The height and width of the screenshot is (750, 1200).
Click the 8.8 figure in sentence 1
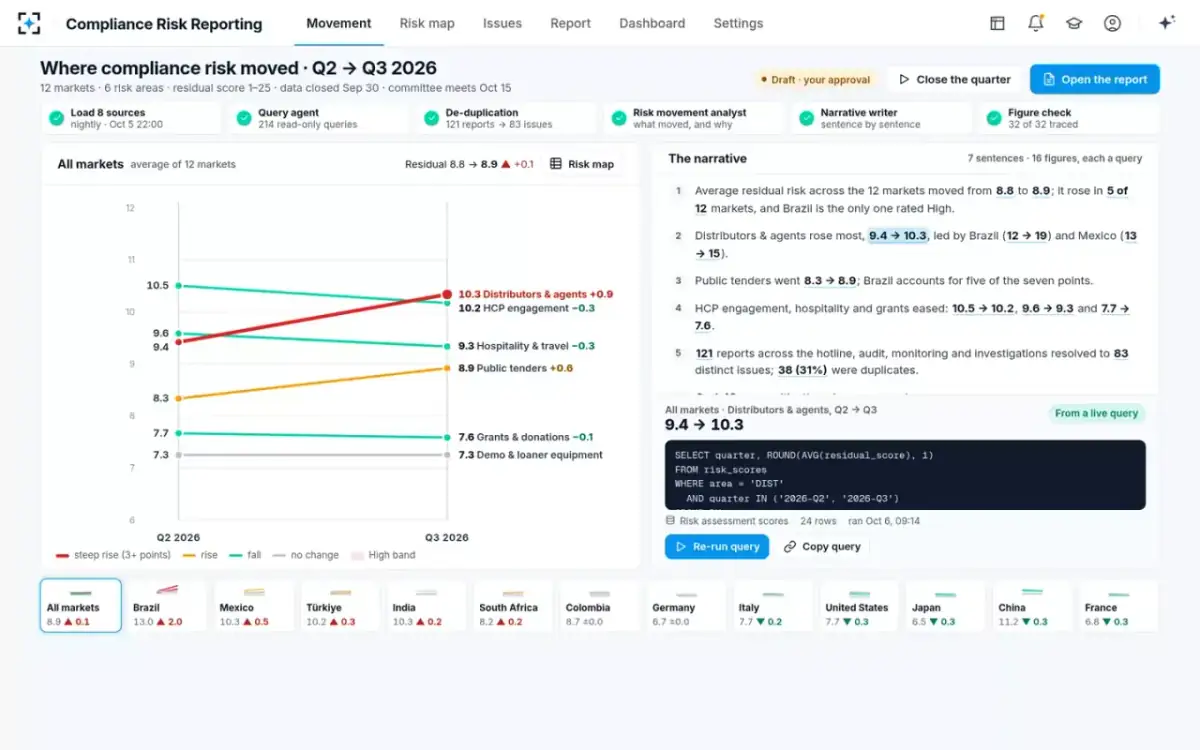click(1005, 190)
